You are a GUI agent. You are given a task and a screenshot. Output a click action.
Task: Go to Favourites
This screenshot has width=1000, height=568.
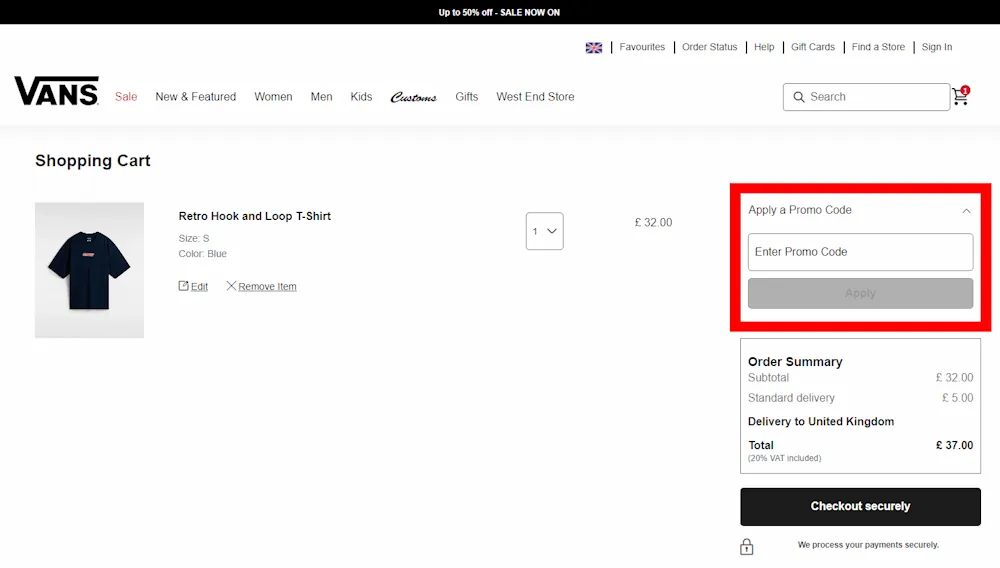point(642,47)
